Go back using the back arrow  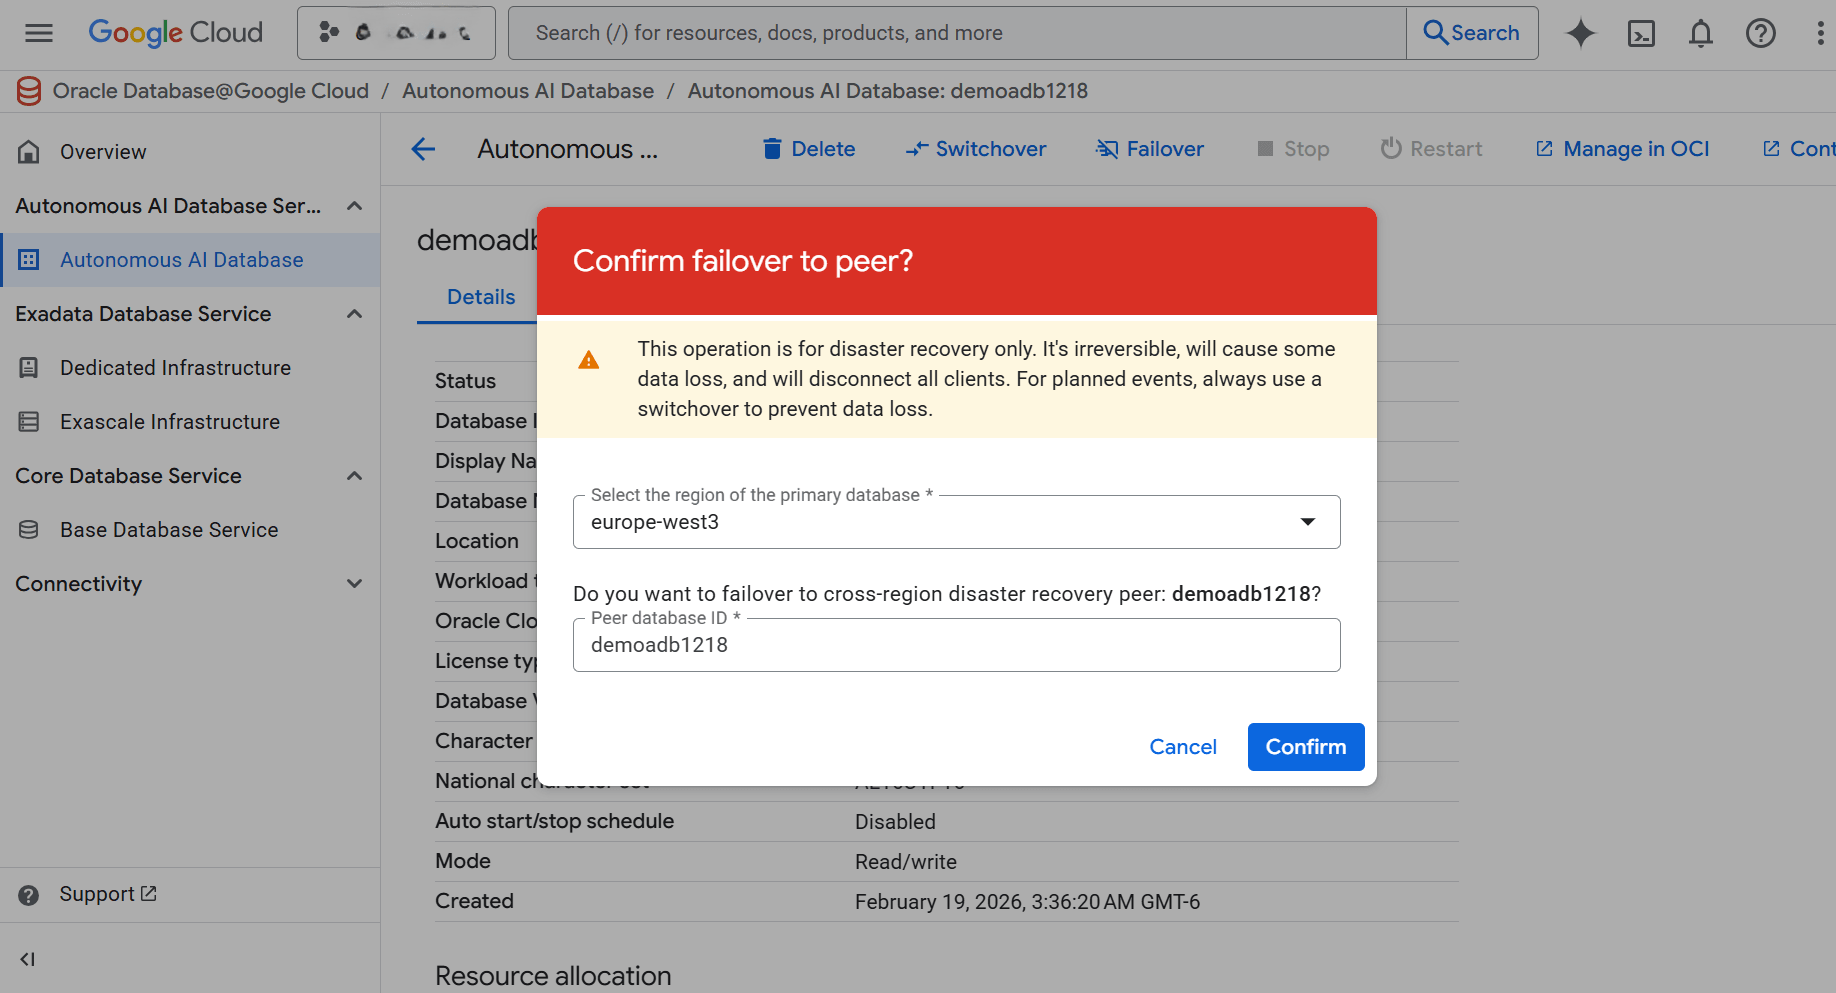[423, 149]
